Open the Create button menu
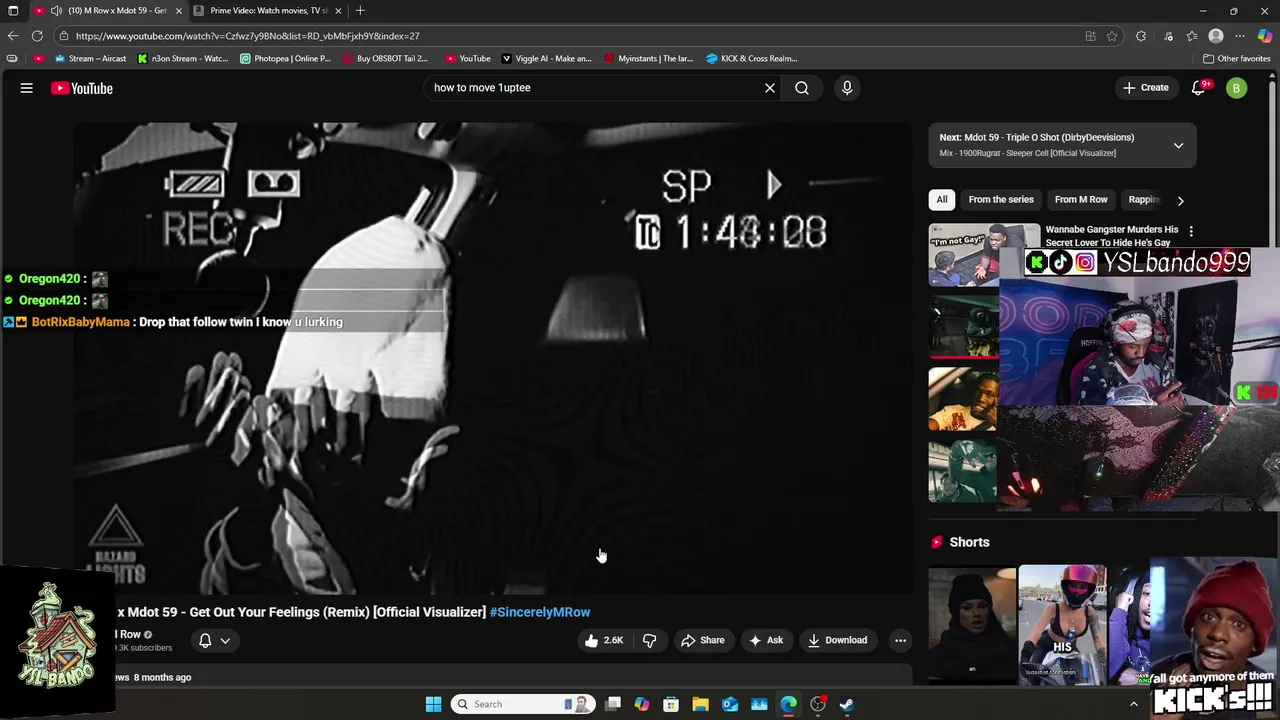The height and width of the screenshot is (720, 1280). coord(1145,88)
